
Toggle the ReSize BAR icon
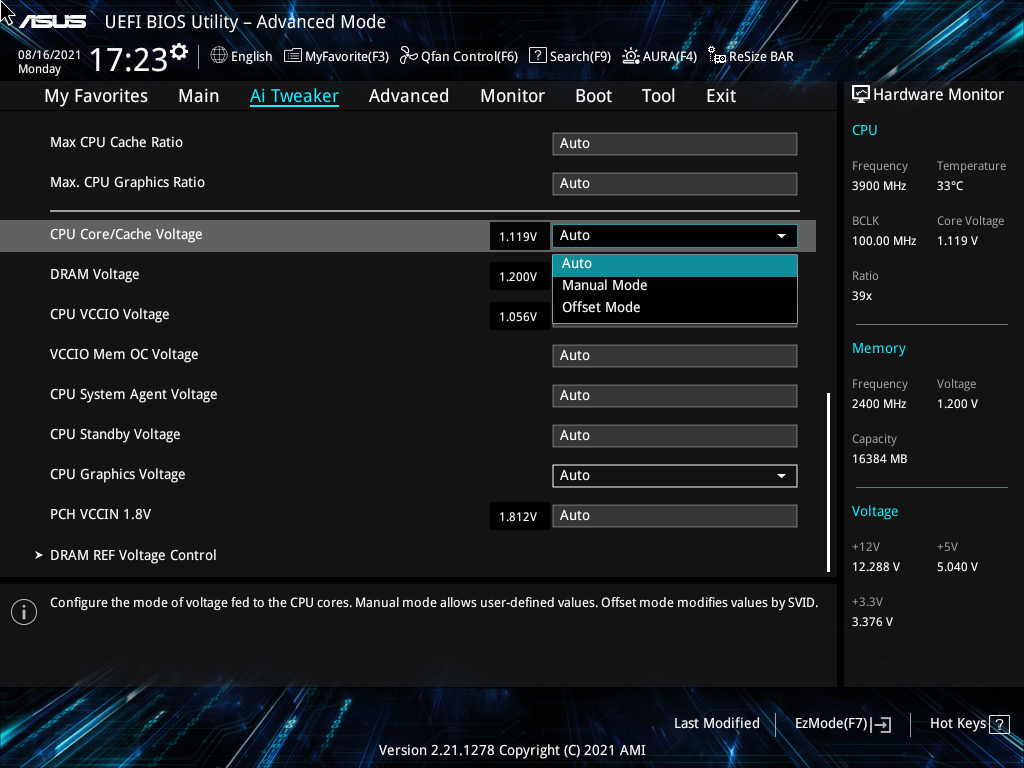tap(717, 56)
